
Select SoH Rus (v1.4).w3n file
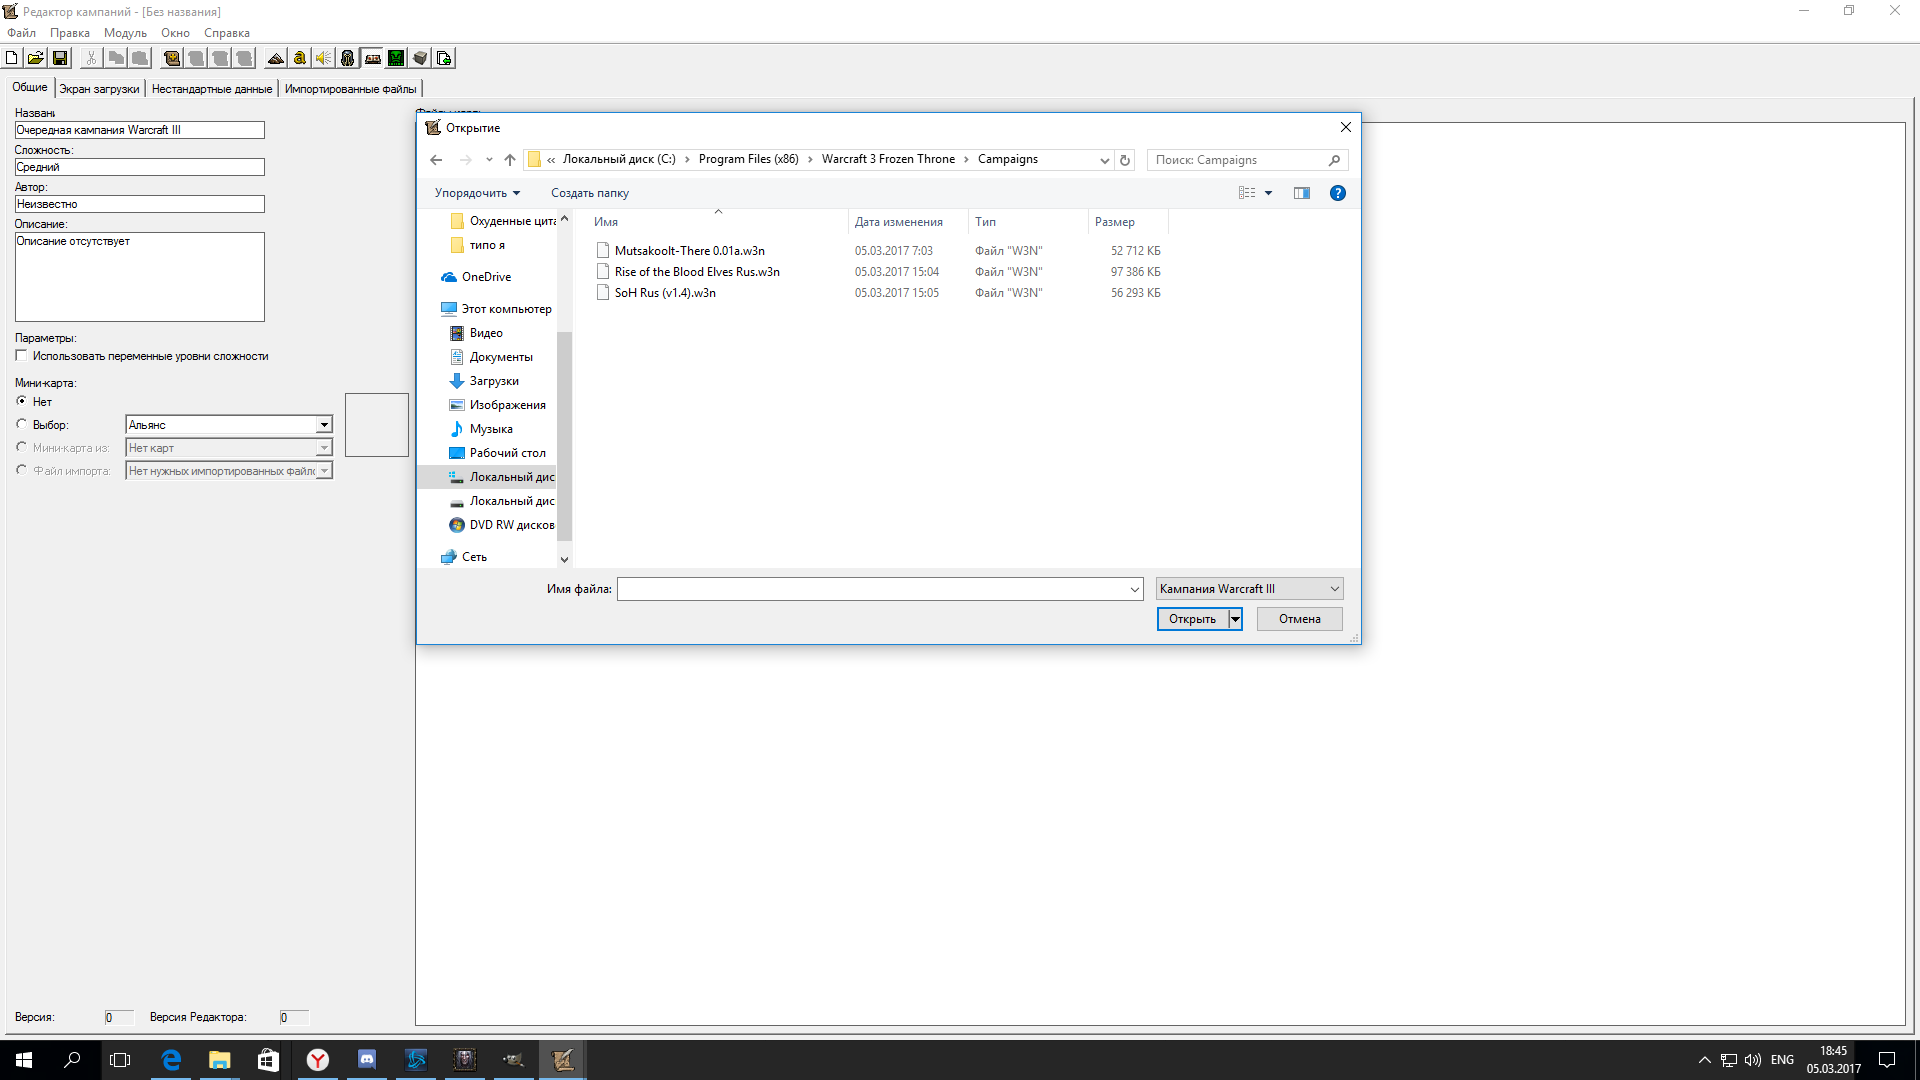tap(665, 293)
